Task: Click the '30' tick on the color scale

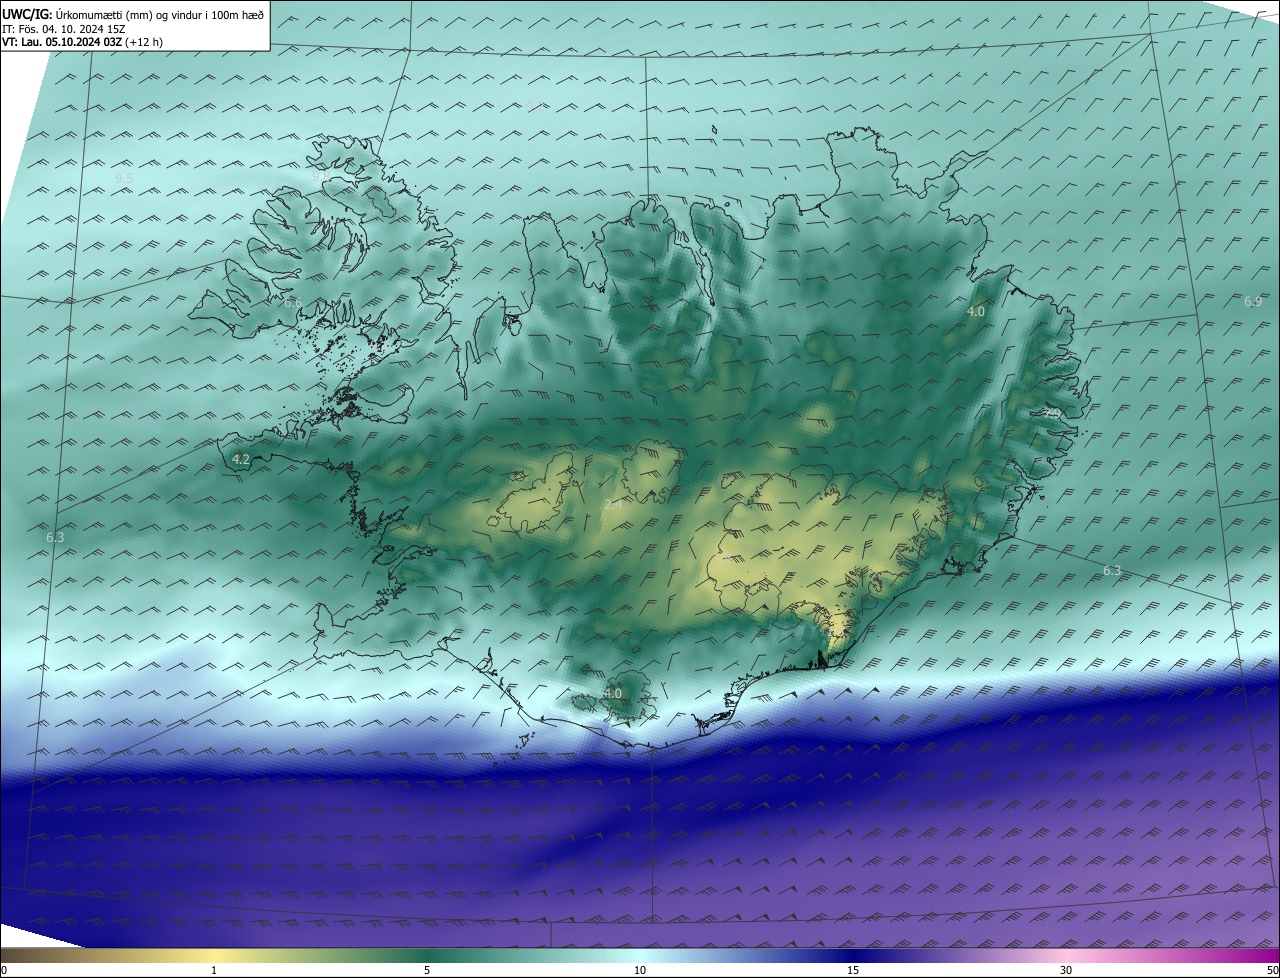Action: (1066, 970)
